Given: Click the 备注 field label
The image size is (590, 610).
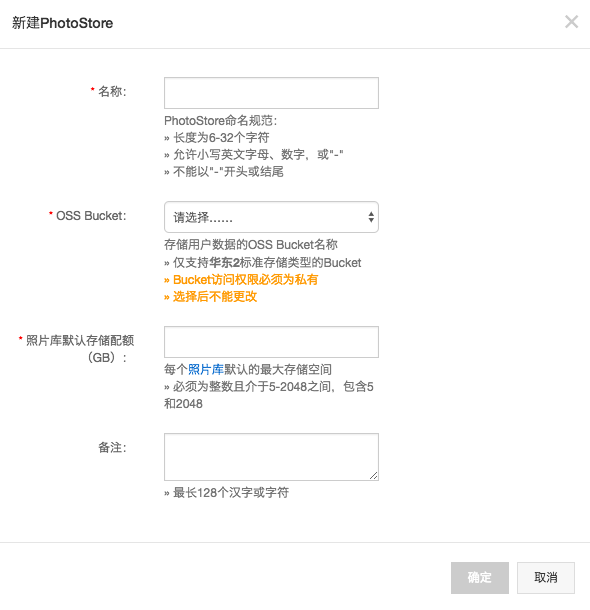Looking at the screenshot, I should [112, 447].
